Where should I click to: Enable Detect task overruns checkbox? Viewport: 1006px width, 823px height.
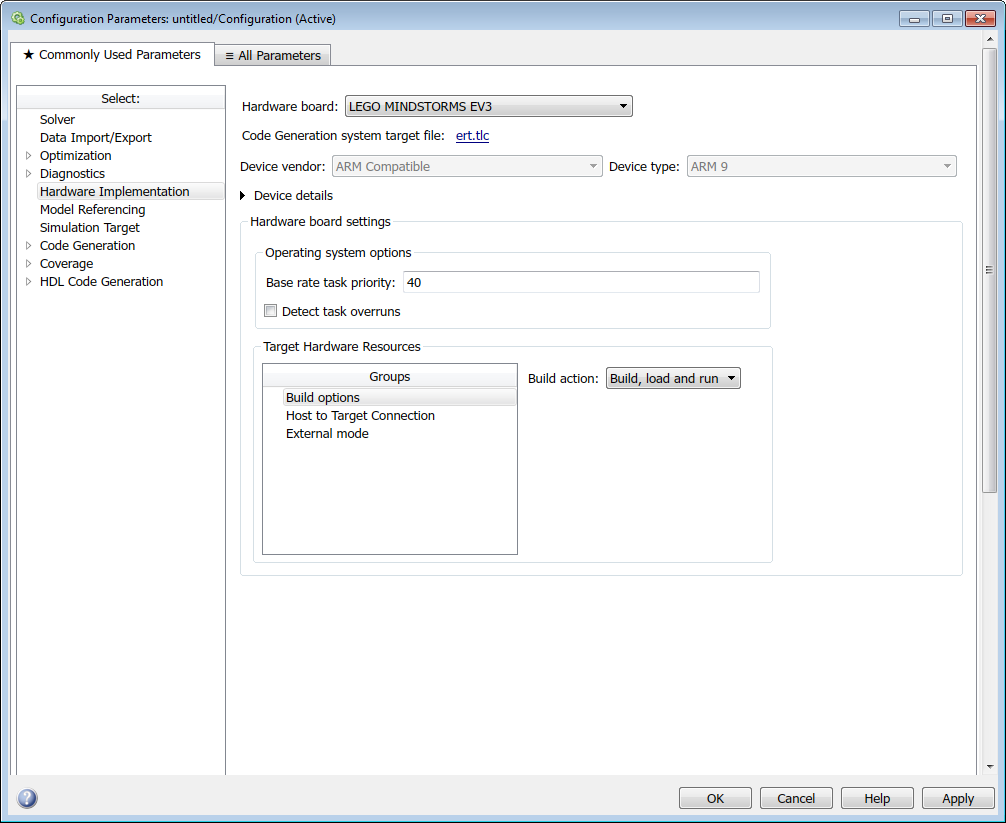271,311
